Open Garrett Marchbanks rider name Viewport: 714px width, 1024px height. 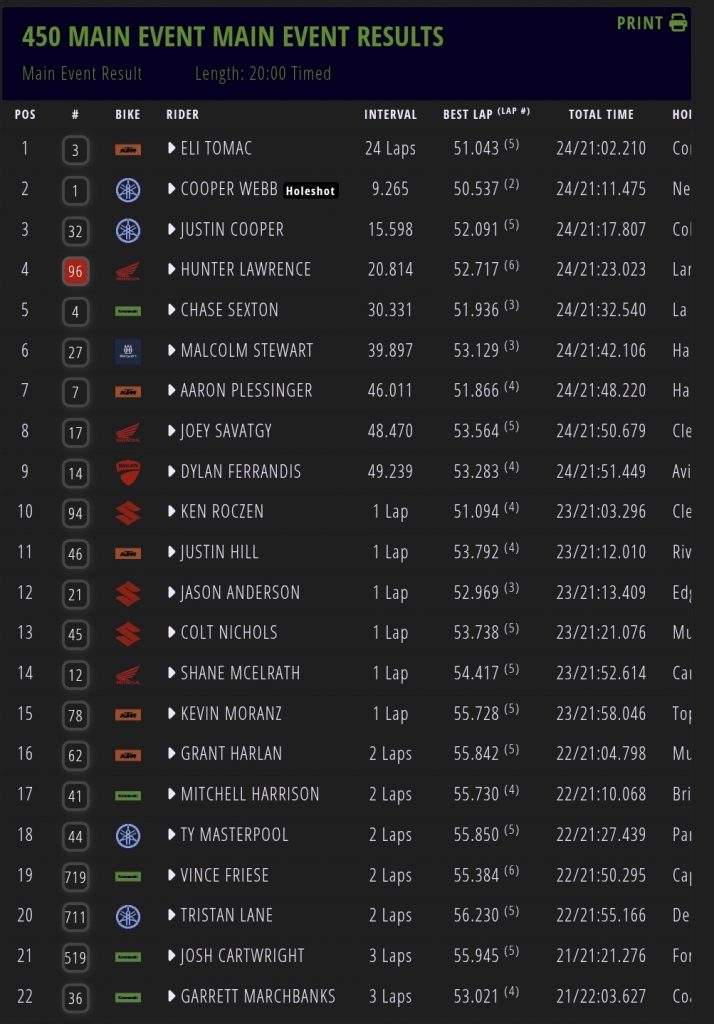point(258,996)
